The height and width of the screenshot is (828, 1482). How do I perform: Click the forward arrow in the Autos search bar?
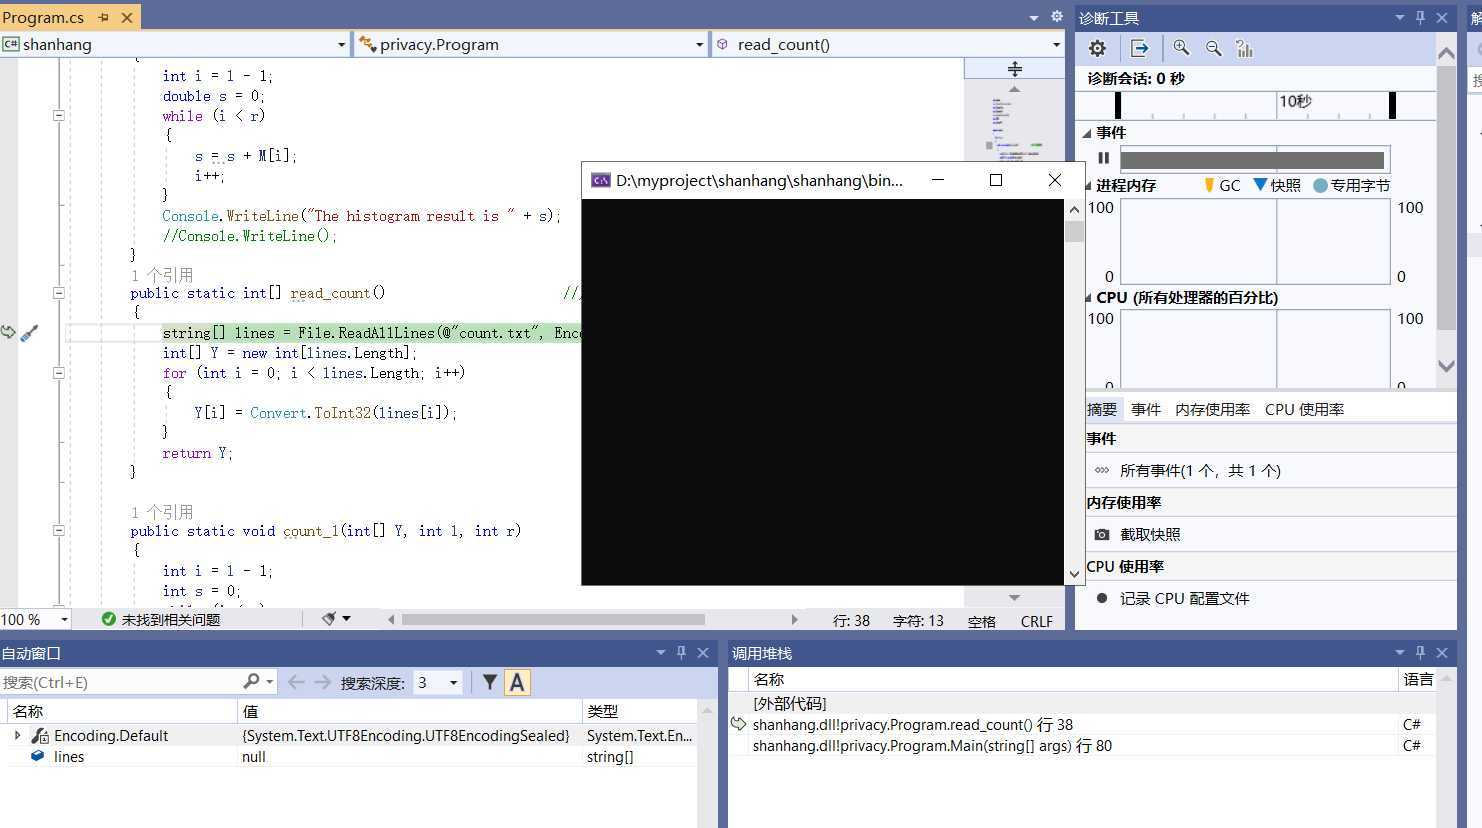coord(322,682)
